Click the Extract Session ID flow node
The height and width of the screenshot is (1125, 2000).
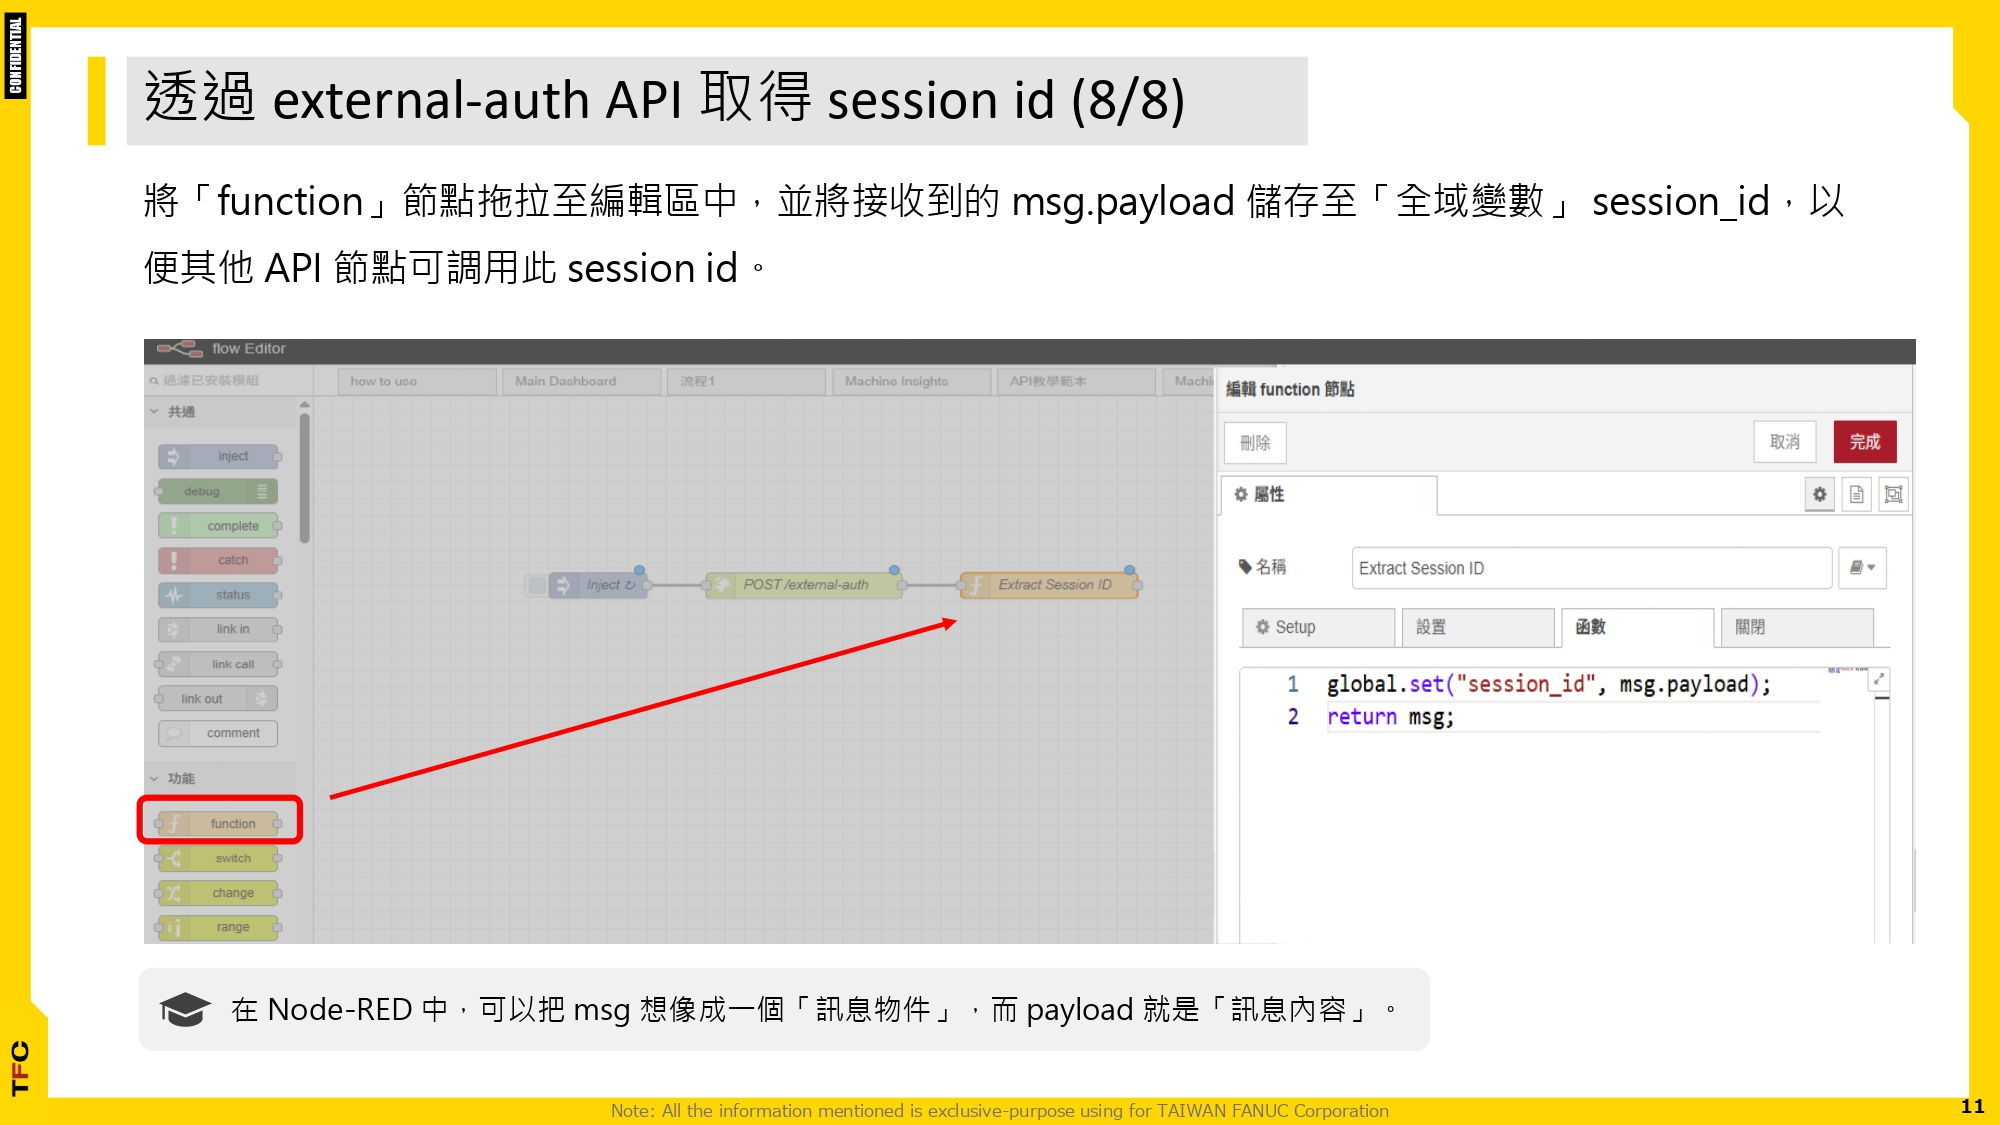click(1049, 585)
